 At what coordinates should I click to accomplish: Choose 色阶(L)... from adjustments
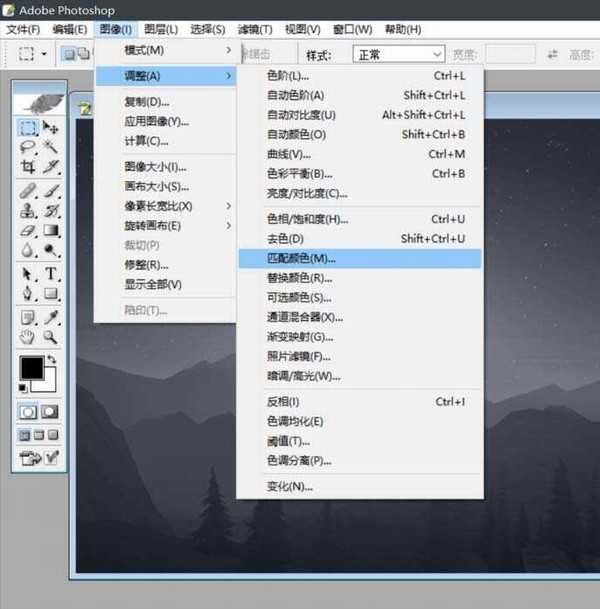pos(360,76)
